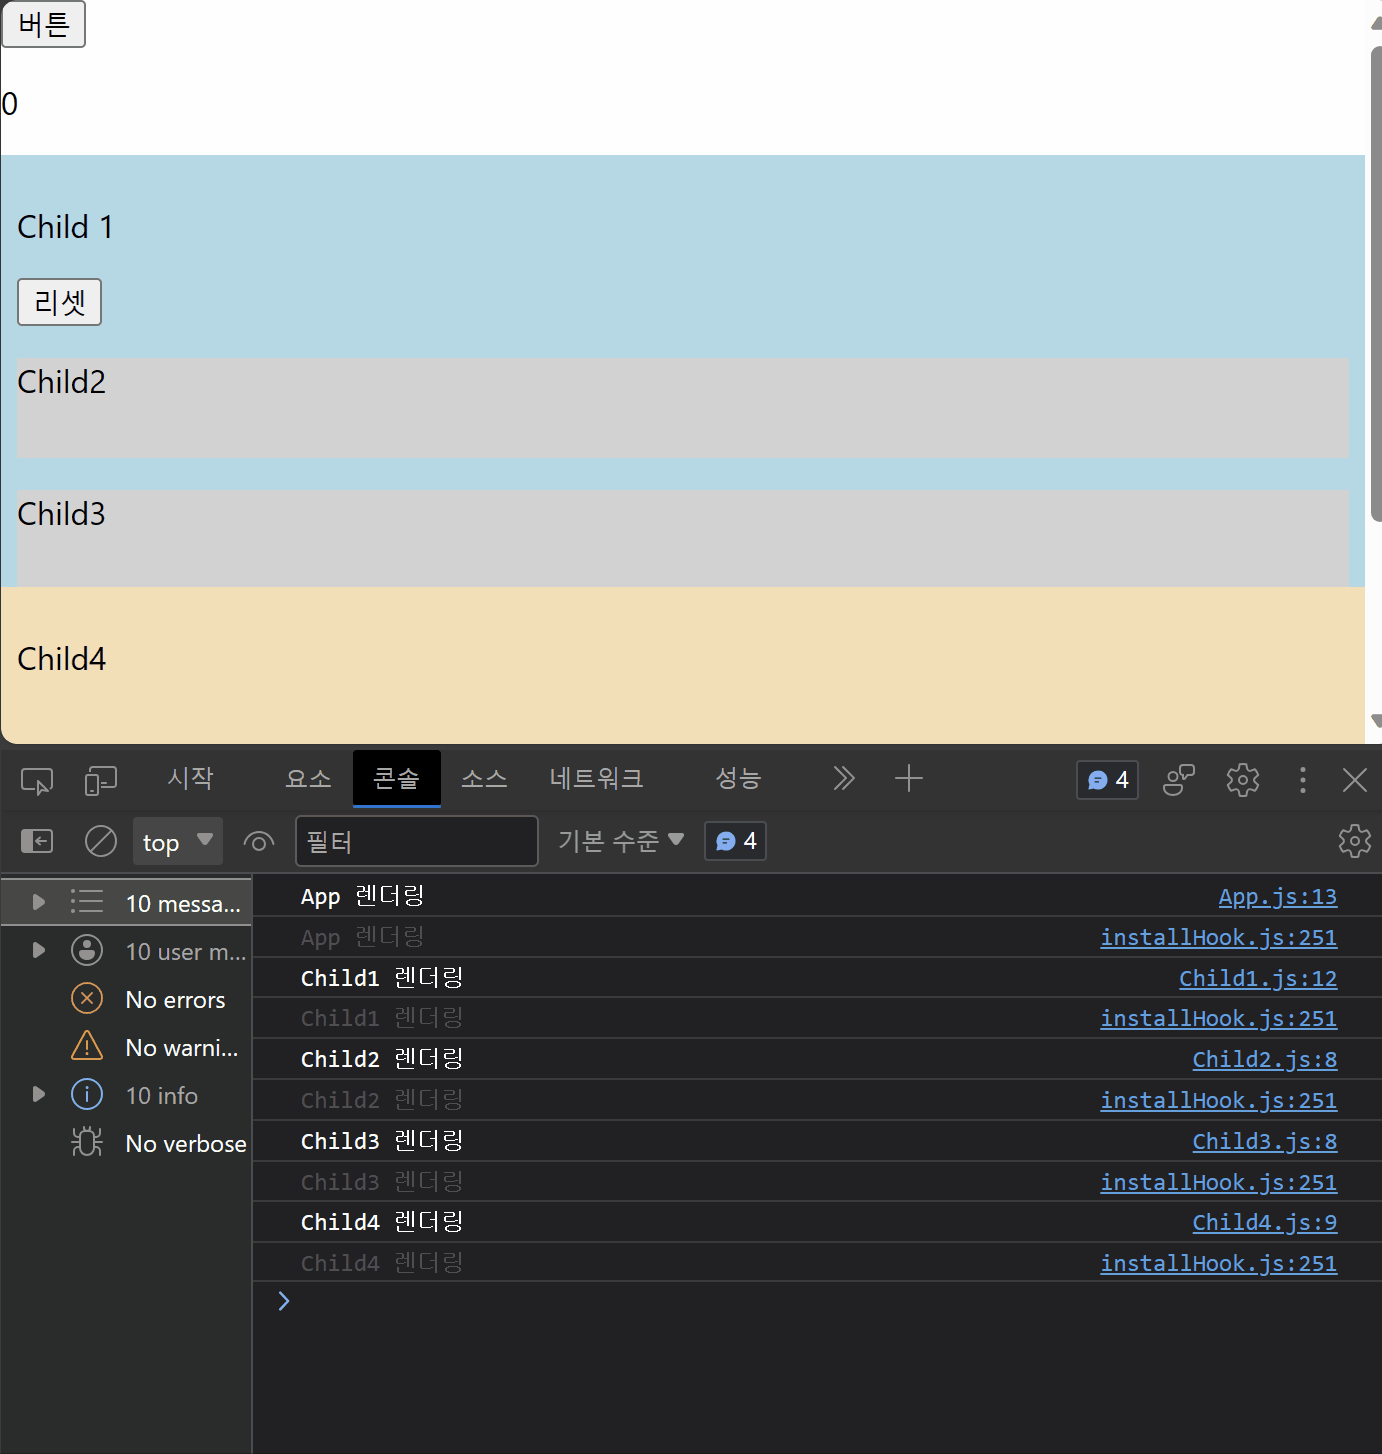Switch to the 요소 tab

pos(308,778)
